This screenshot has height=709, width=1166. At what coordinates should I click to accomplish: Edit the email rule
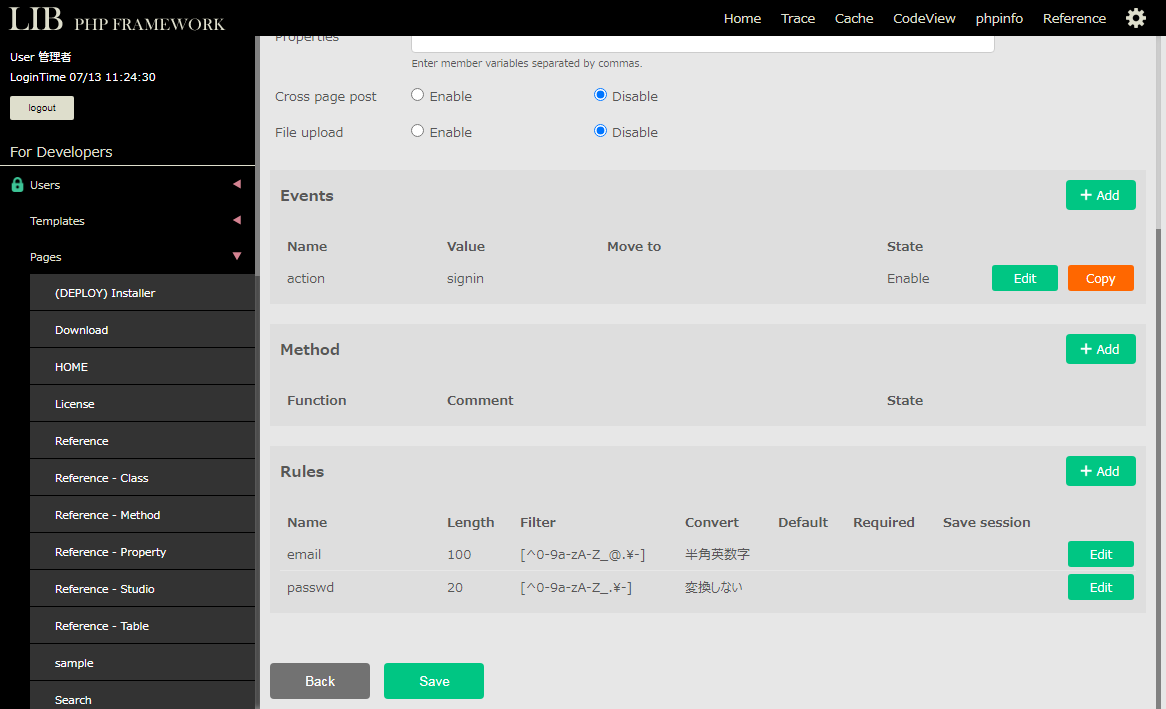[x=1100, y=554]
